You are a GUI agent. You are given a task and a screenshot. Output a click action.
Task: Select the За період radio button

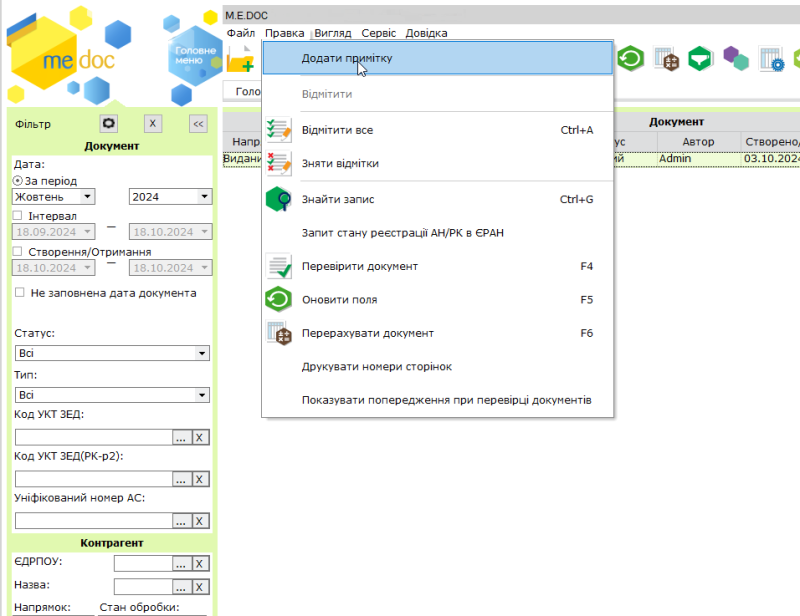coord(17,181)
